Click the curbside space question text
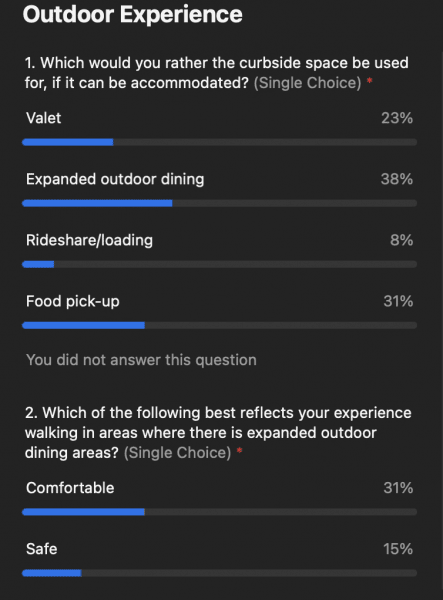Image resolution: width=443 pixels, height=600 pixels. click(x=217, y=73)
